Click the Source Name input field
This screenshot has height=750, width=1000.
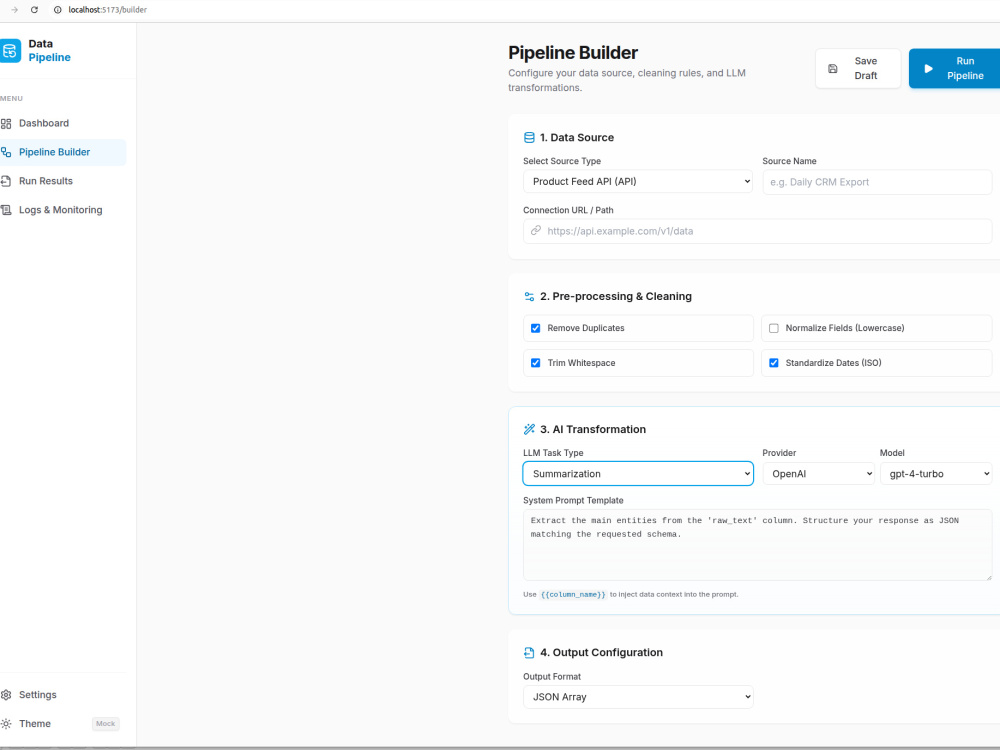click(x=877, y=182)
